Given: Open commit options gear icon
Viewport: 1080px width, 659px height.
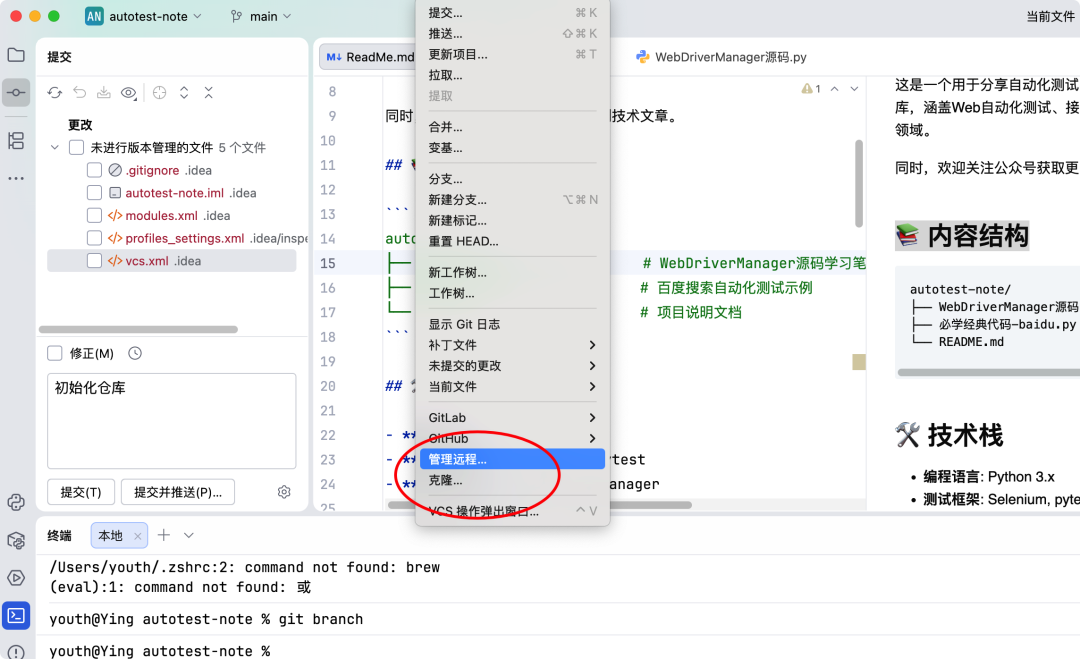Looking at the screenshot, I should pos(284,492).
